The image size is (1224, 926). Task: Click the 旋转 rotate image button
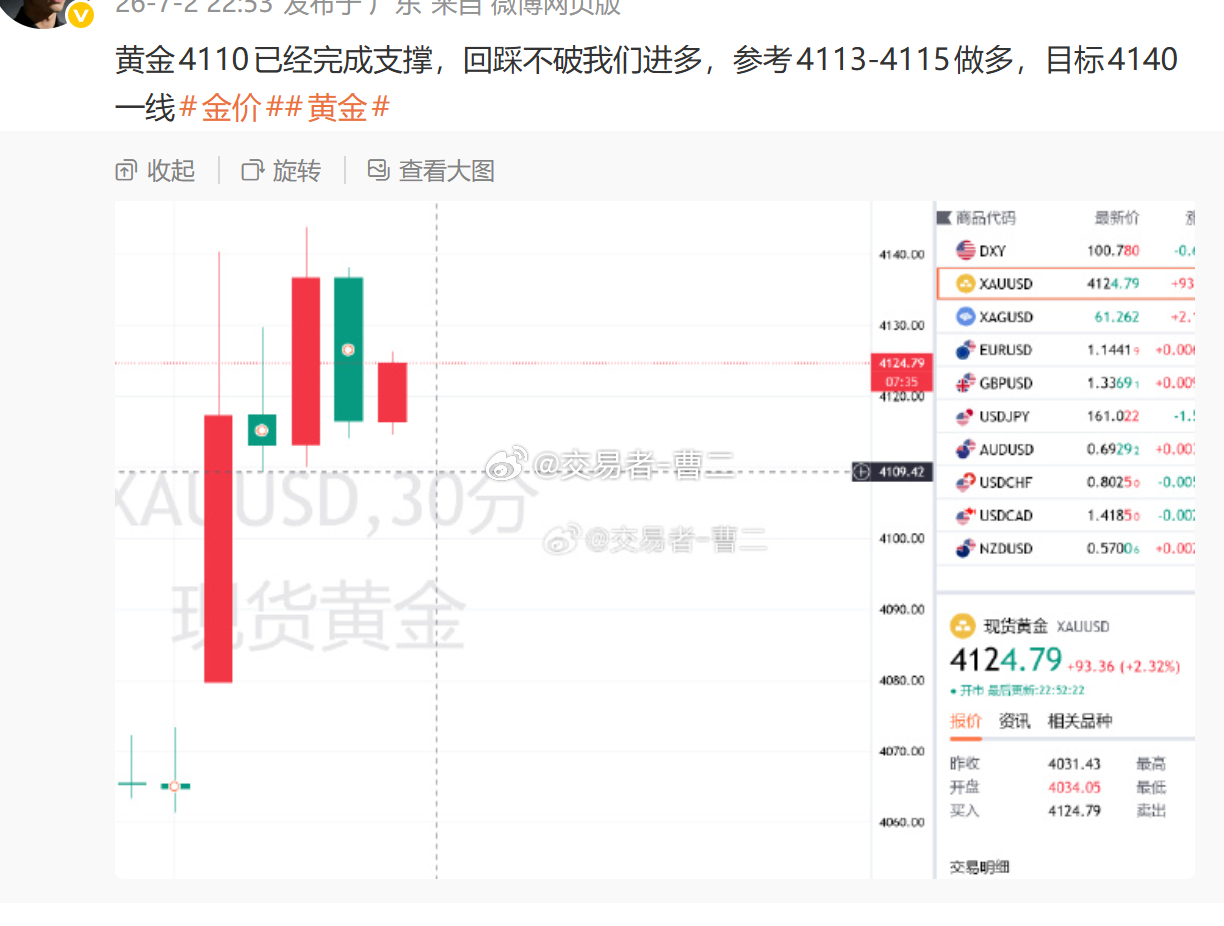coord(281,171)
